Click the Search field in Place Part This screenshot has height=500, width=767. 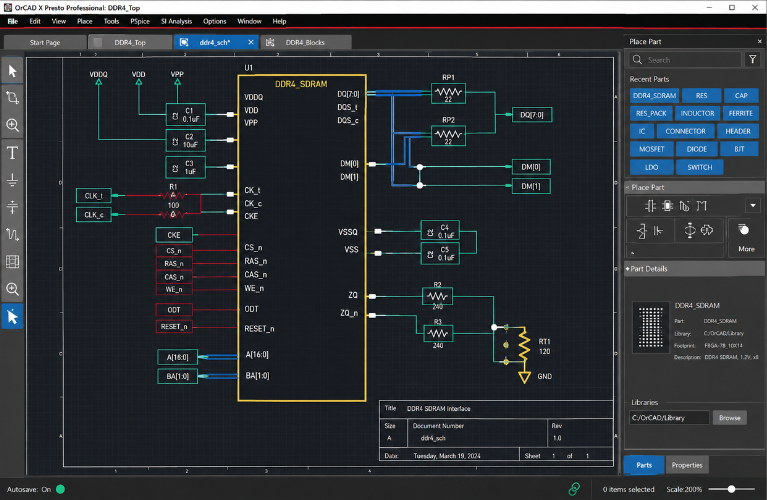point(685,60)
